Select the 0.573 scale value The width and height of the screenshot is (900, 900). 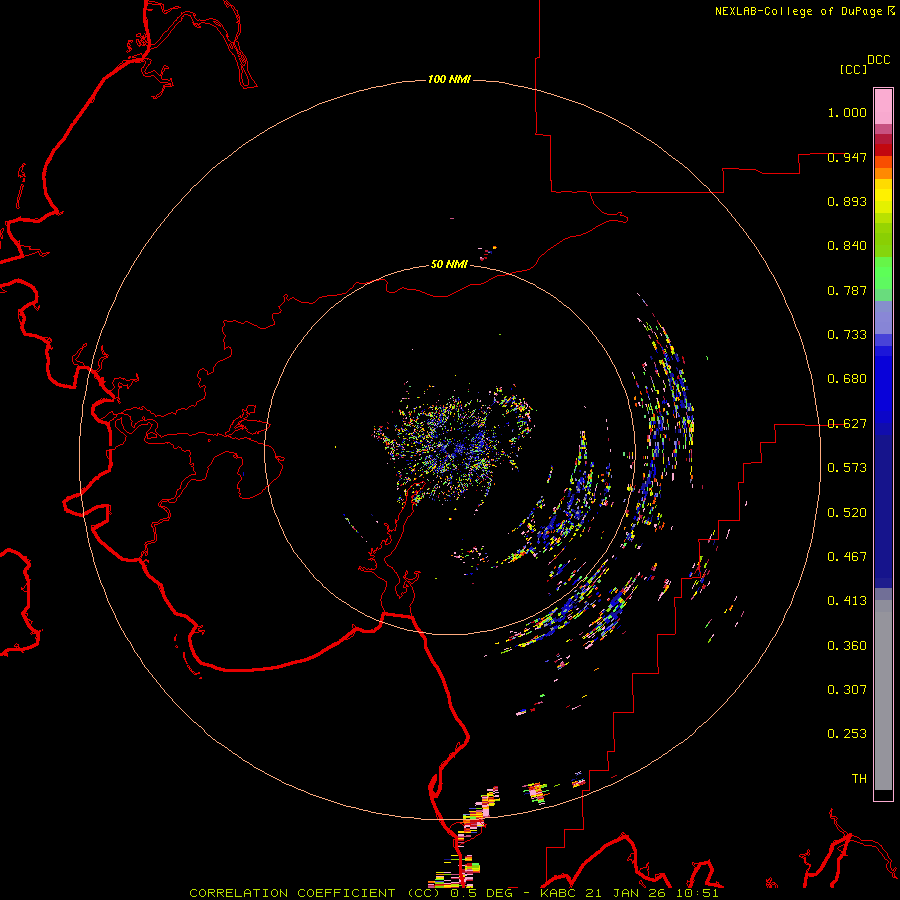pyautogui.click(x=847, y=468)
